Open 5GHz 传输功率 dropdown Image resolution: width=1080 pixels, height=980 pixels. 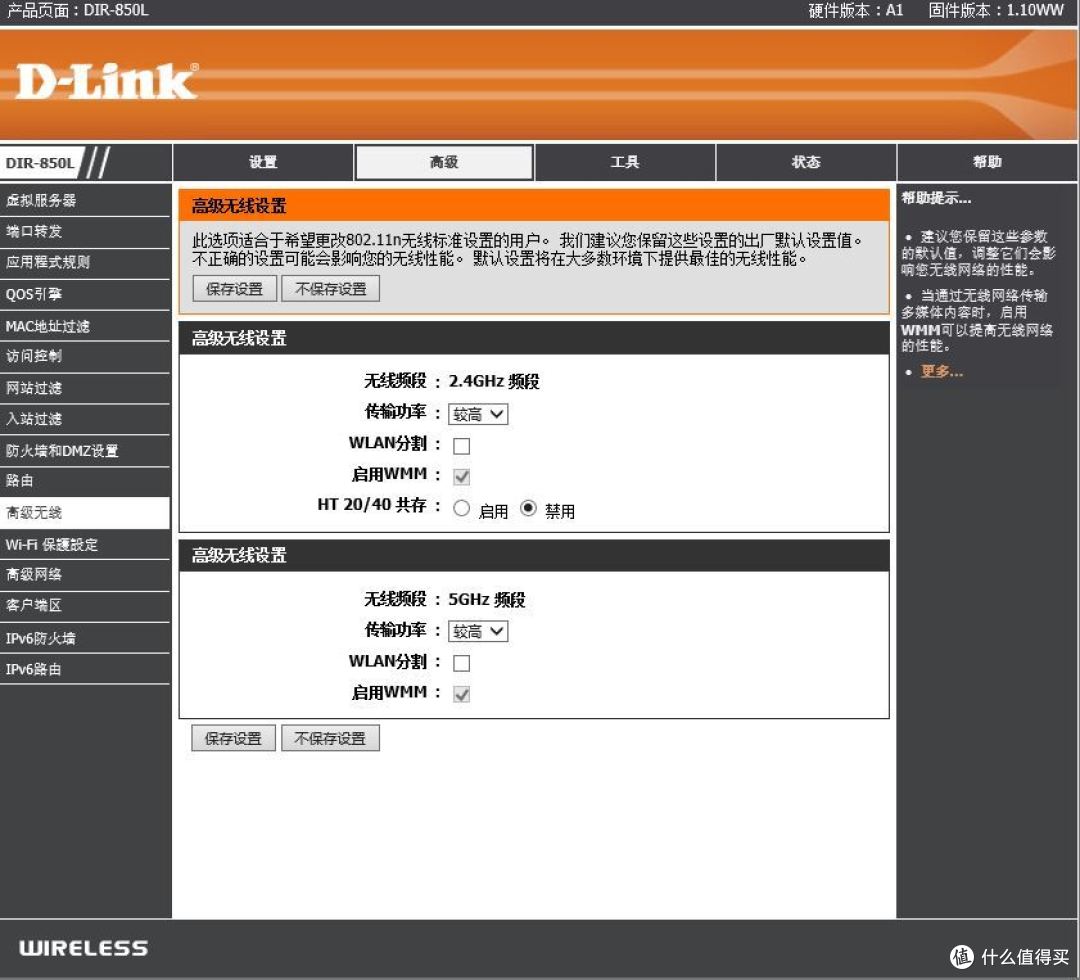click(x=478, y=632)
